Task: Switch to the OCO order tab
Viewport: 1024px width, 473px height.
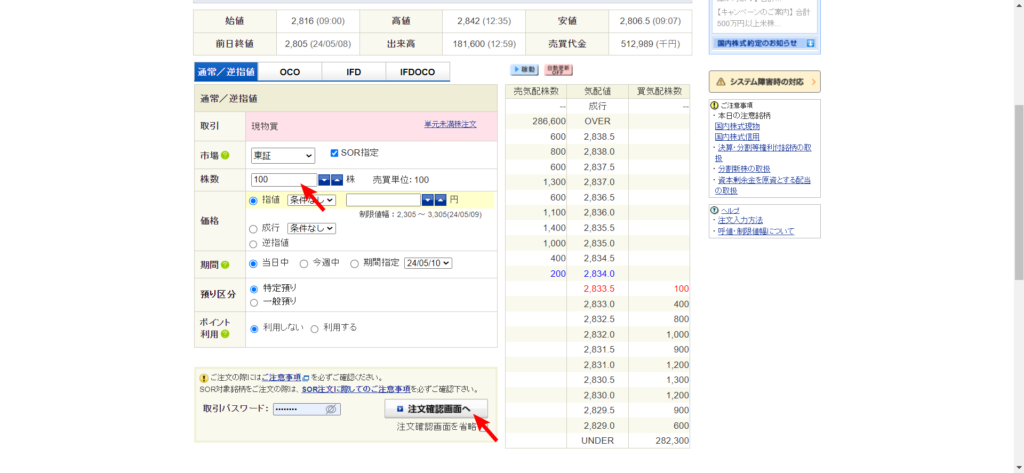Action: tap(289, 72)
